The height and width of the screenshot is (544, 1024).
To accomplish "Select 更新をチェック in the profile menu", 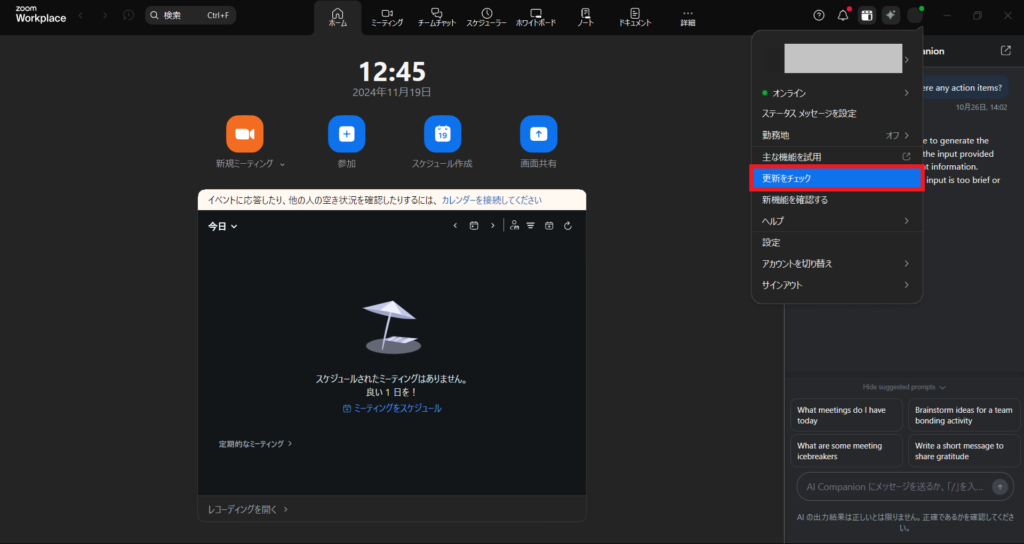I will 835,178.
